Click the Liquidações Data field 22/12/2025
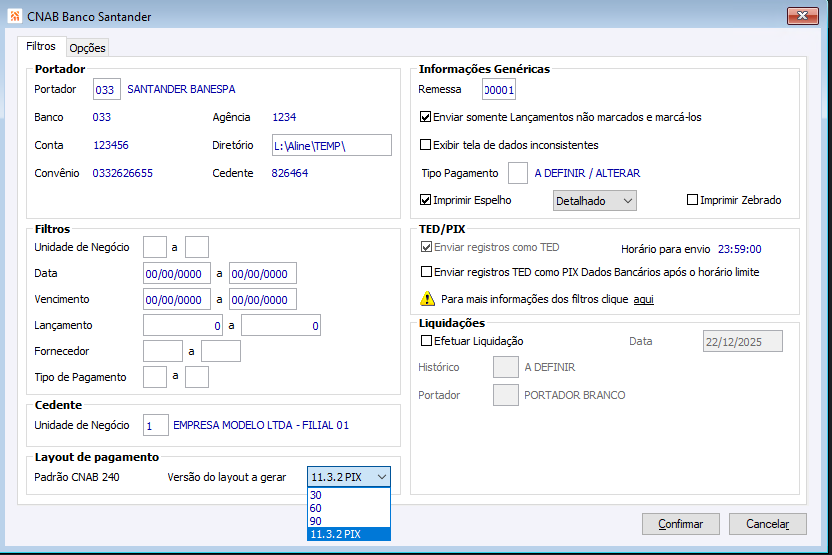Image resolution: width=832 pixels, height=555 pixels. (742, 341)
